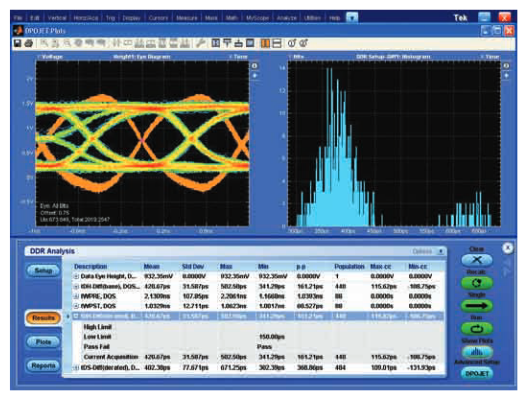This screenshot has width=528, height=397.
Task: Click the Min-cc column header
Action: [x=418, y=266]
